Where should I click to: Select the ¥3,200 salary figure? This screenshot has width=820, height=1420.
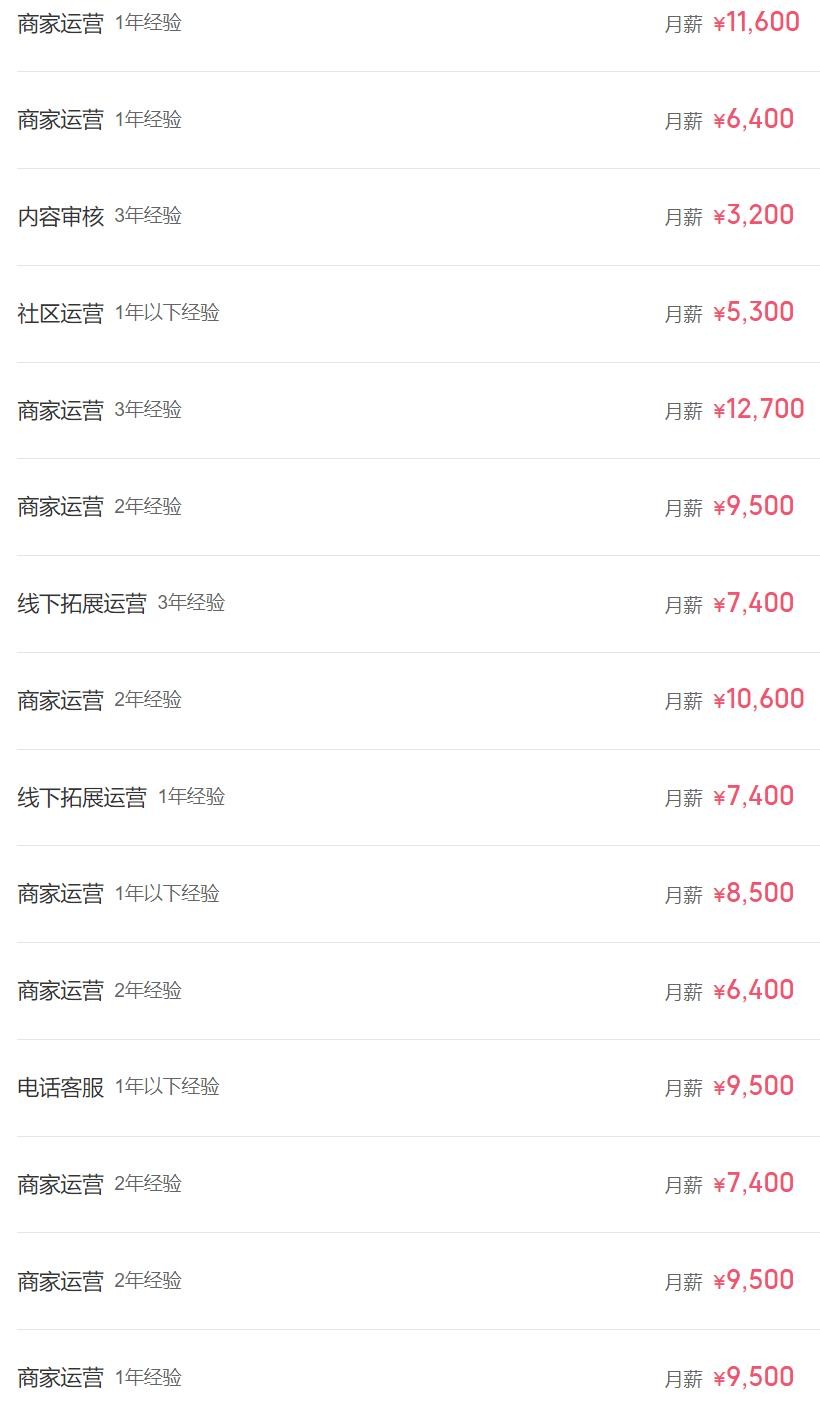point(753,216)
